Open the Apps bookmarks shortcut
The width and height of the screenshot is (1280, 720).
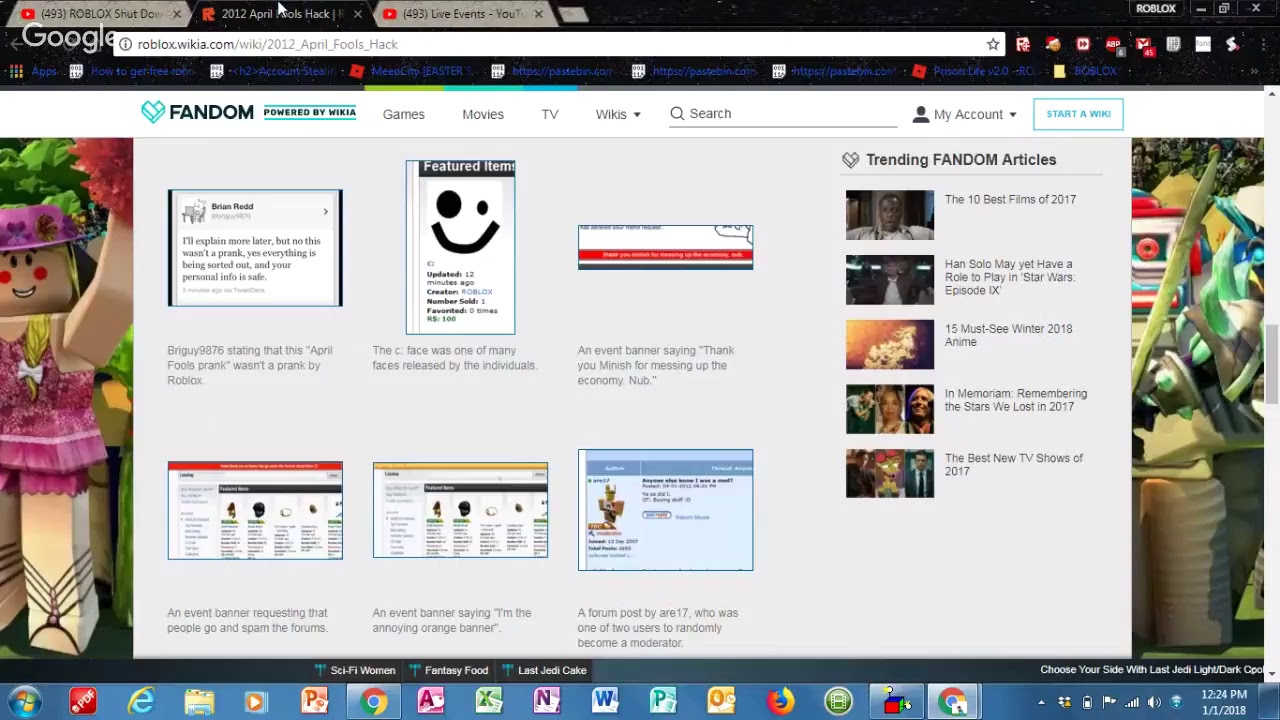coord(34,71)
